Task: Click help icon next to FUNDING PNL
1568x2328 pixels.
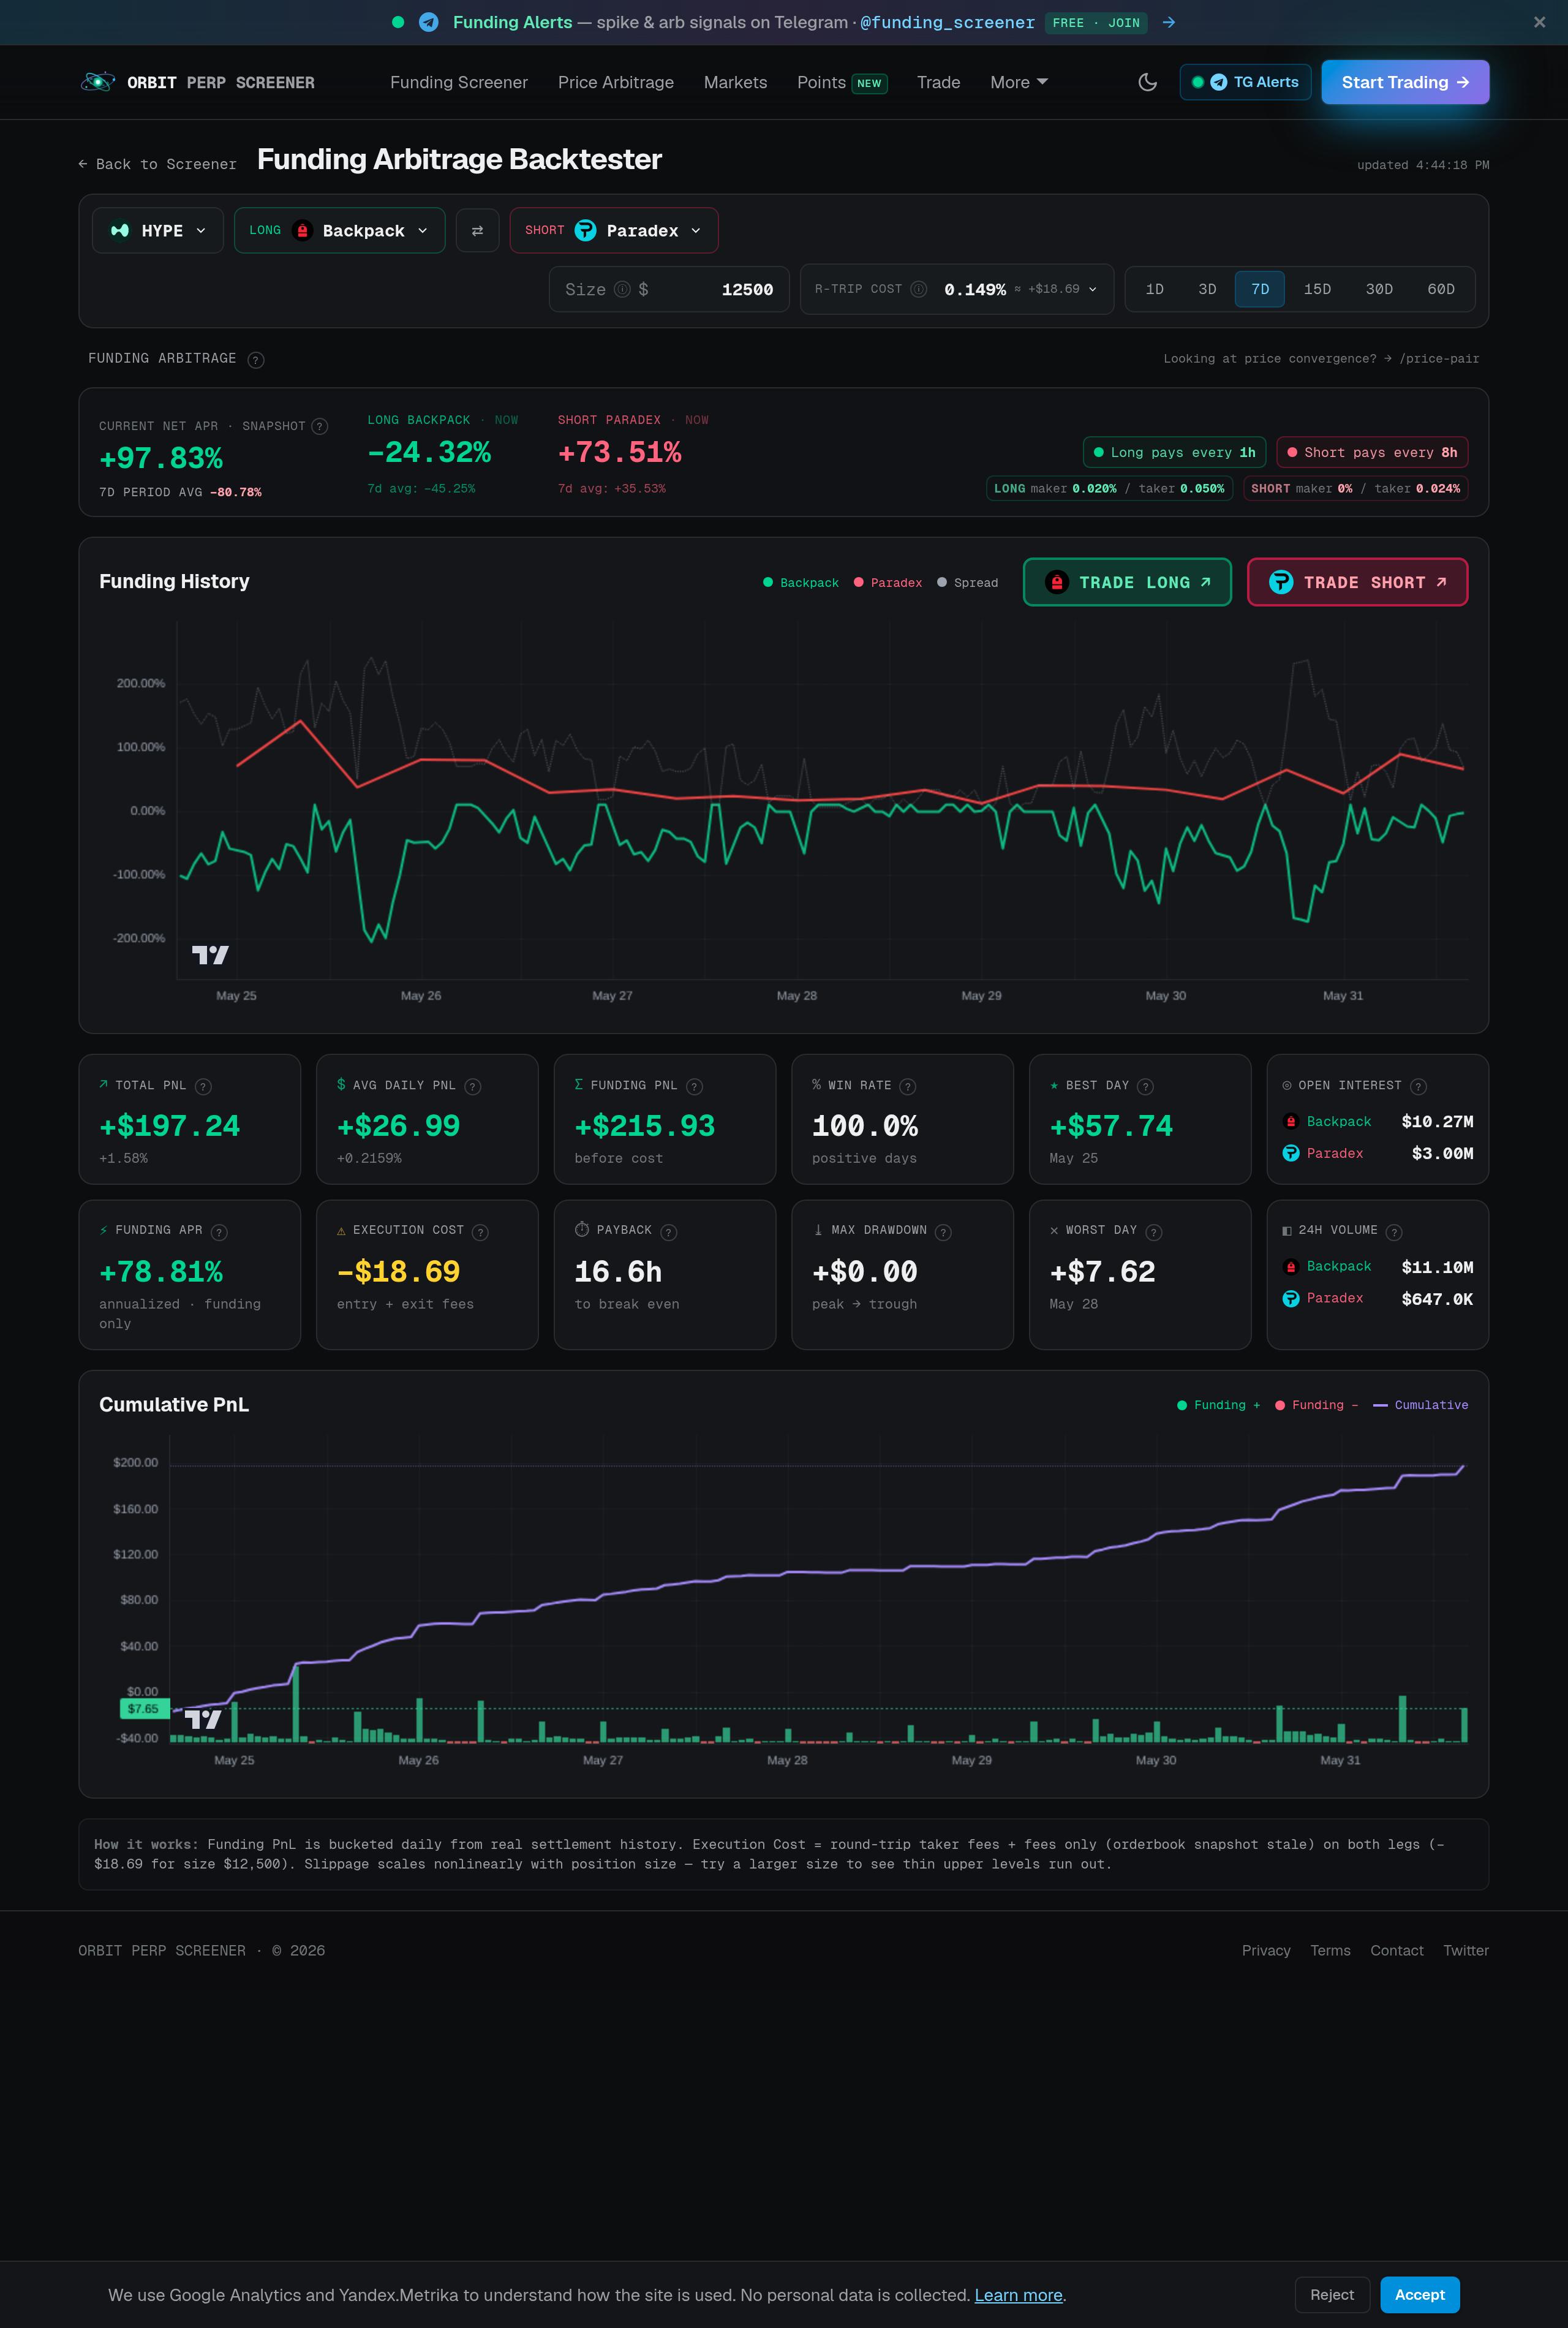Action: (694, 1086)
